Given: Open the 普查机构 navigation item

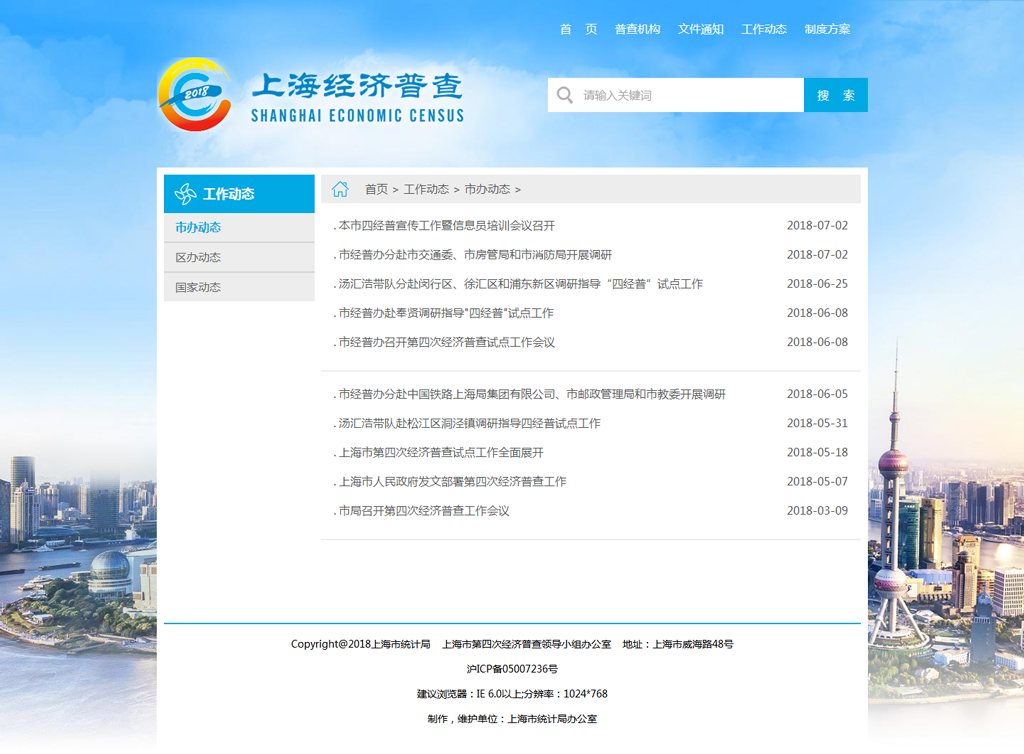Looking at the screenshot, I should click(x=637, y=29).
